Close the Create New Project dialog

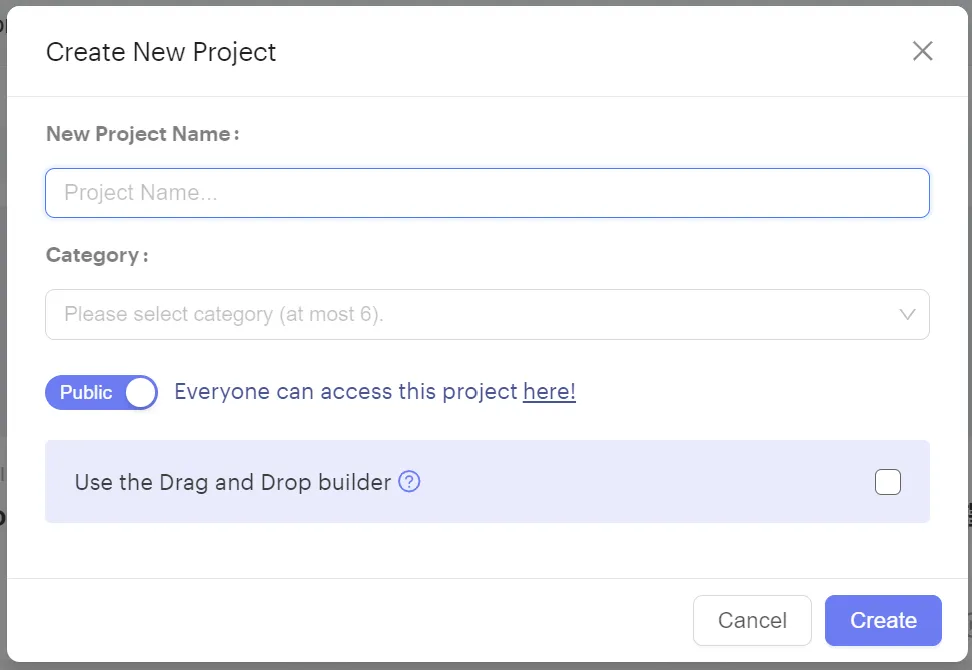coord(922,51)
